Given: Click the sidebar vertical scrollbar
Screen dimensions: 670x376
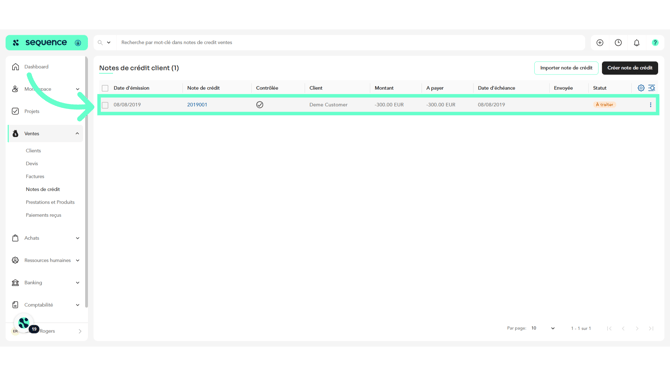Looking at the screenshot, I should 86,182.
